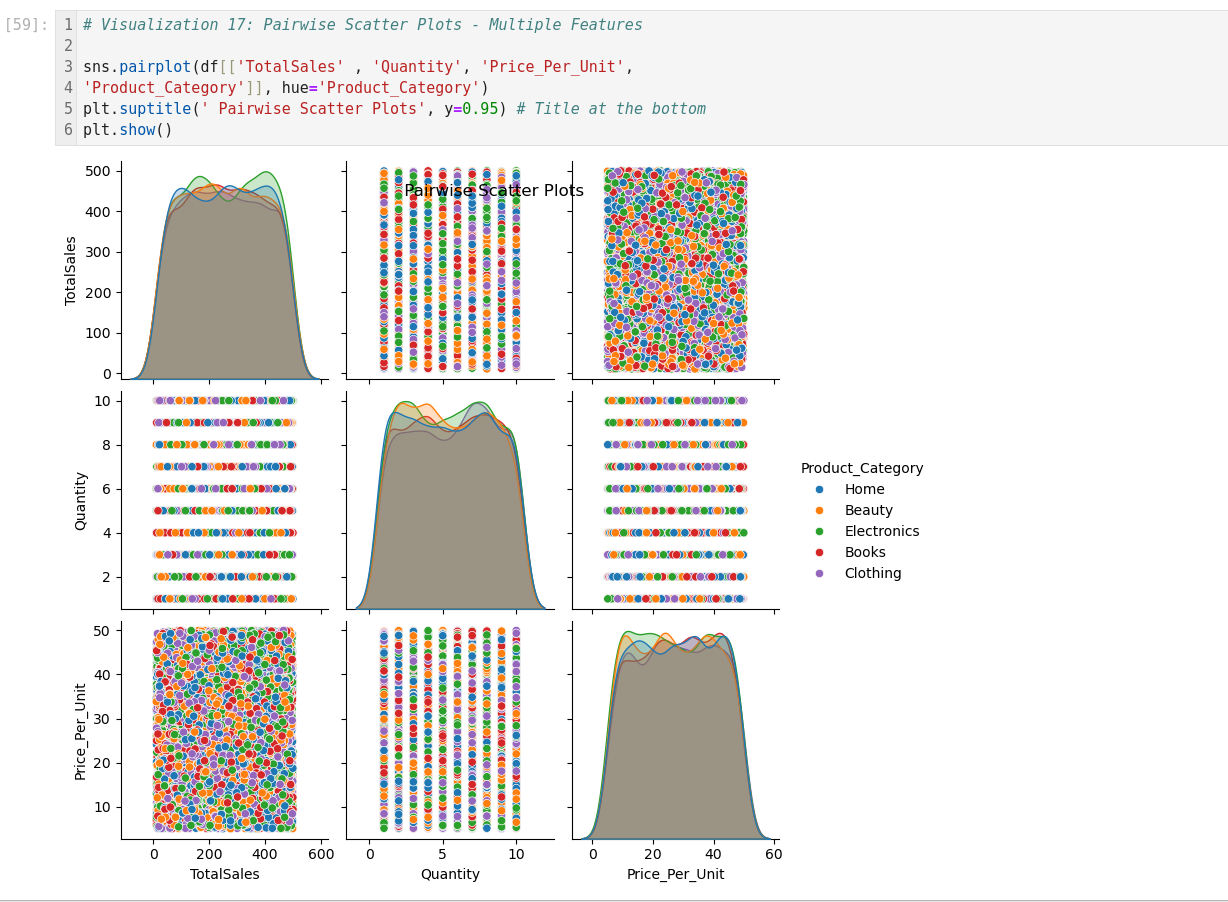This screenshot has height=902, width=1228.
Task: Click the green Electronics legend marker
Action: tap(820, 532)
